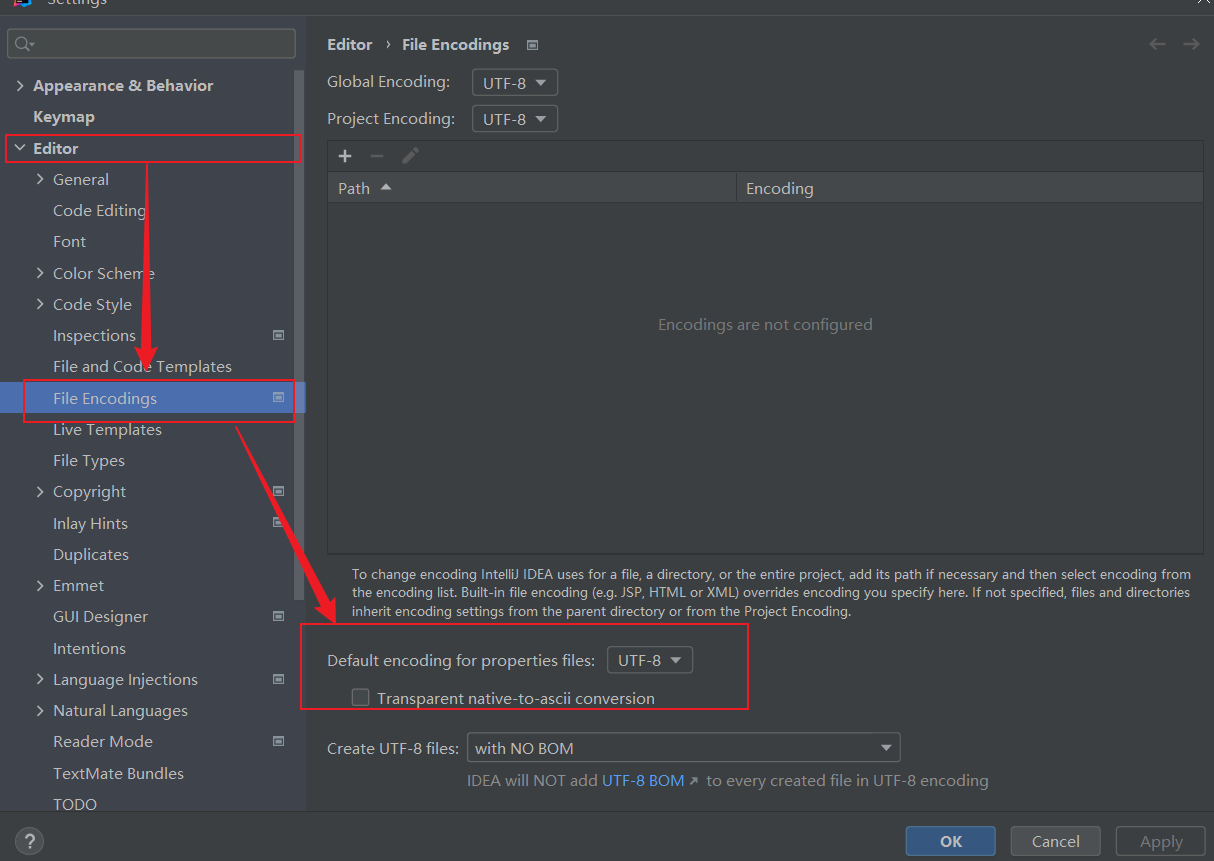Viewport: 1214px width, 861px height.
Task: Click the project icon beside Language Injections
Action: click(279, 679)
